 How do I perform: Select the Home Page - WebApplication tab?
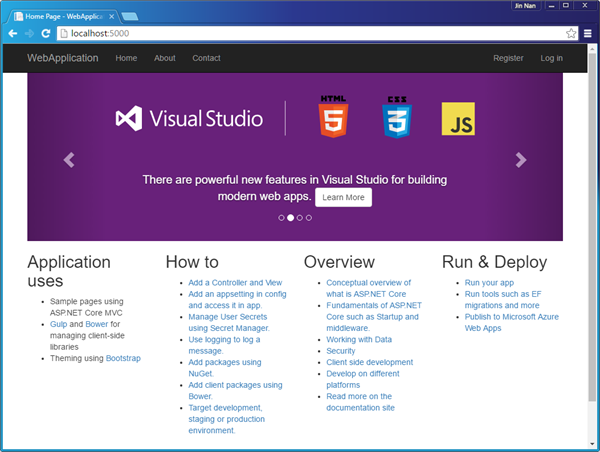(x=63, y=16)
